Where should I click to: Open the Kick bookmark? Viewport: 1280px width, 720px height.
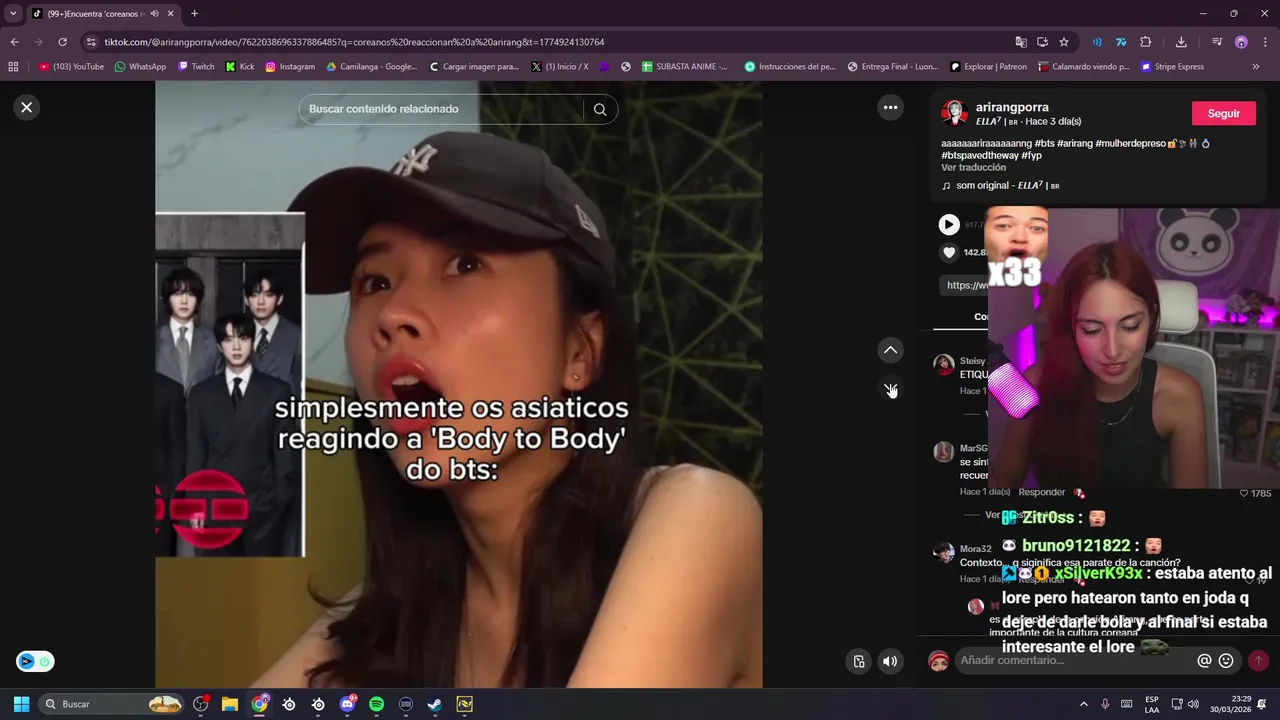240,67
